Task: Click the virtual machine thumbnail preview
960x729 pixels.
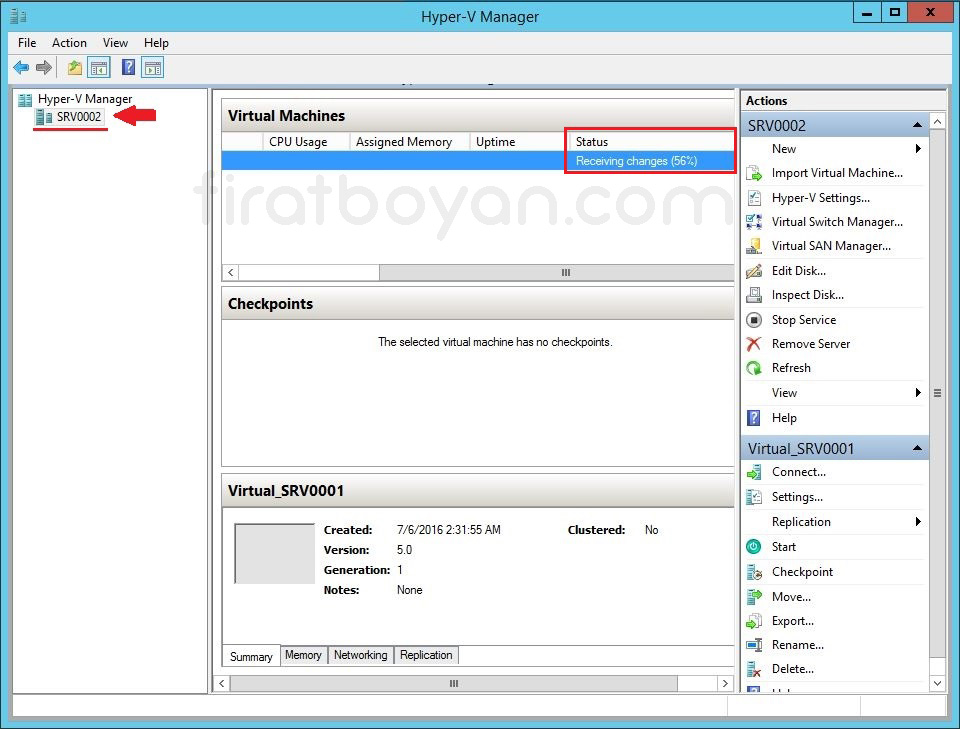Action: [x=274, y=553]
